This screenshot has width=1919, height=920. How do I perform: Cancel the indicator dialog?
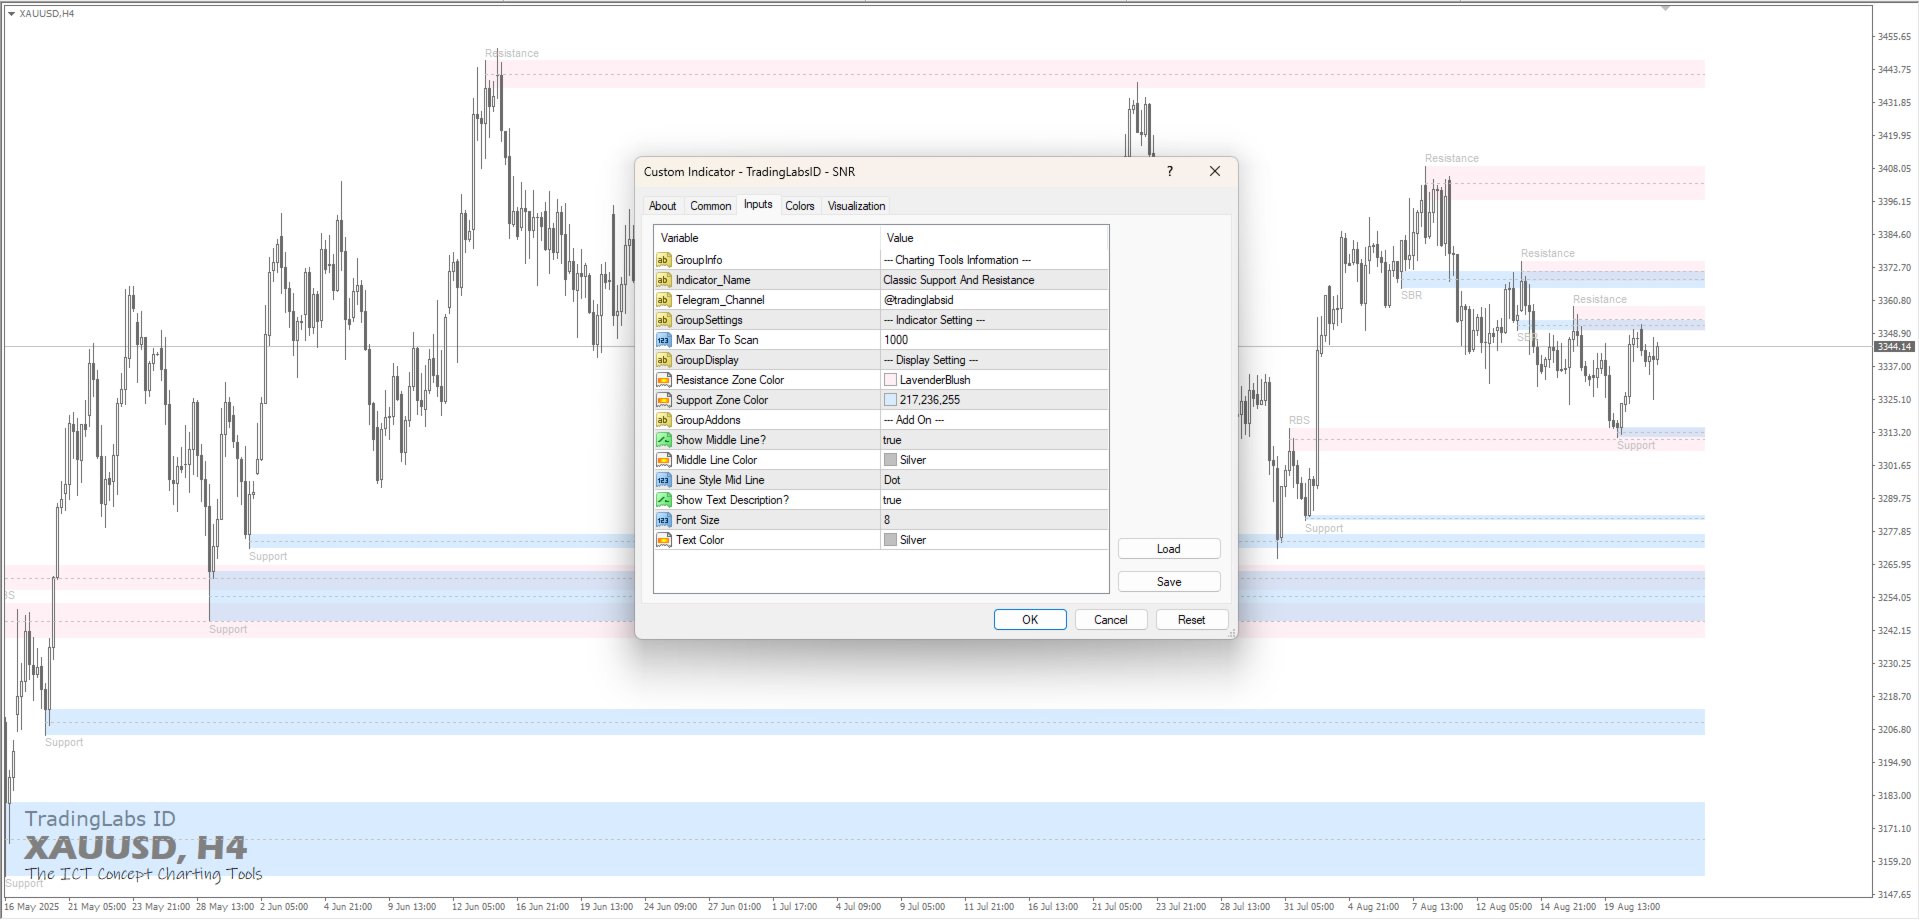coord(1110,620)
